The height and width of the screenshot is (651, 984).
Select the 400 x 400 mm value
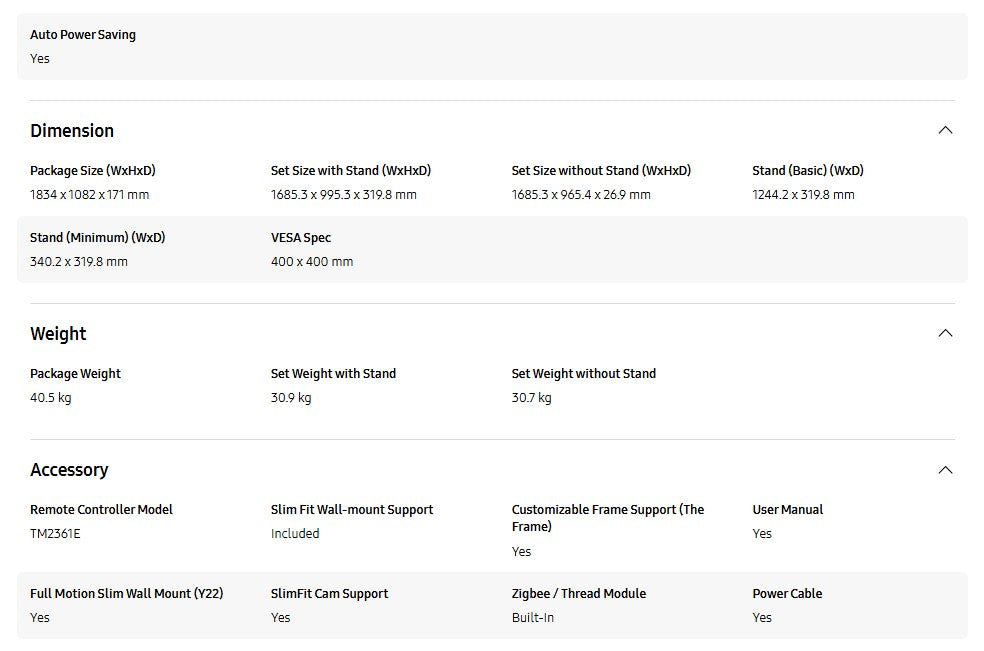pos(312,262)
